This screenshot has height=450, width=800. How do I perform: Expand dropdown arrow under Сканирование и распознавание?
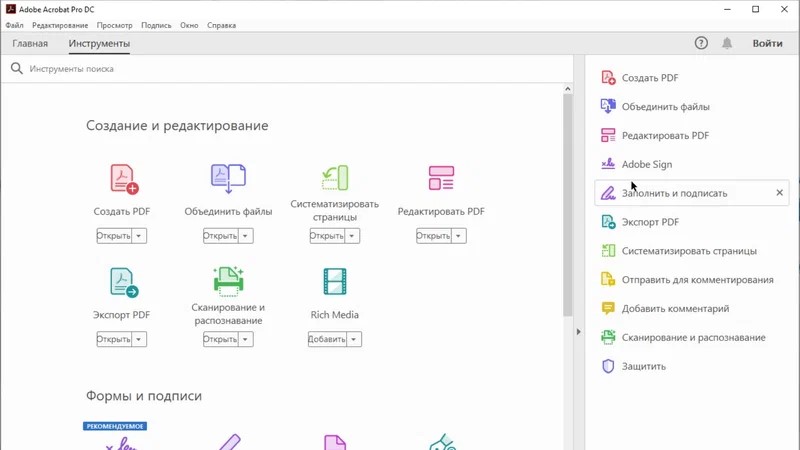pos(245,339)
